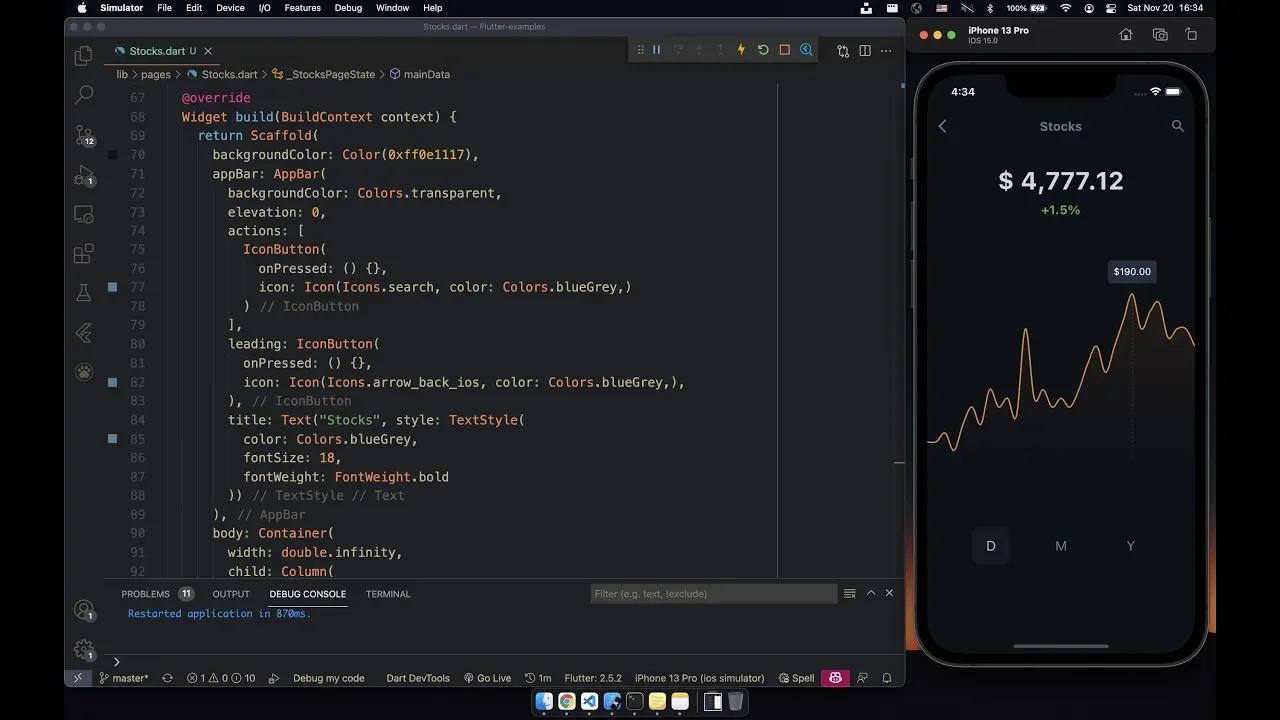Image resolution: width=1280 pixels, height=720 pixels.
Task: Click the iPhone 13 Pro device selector
Action: (700, 677)
